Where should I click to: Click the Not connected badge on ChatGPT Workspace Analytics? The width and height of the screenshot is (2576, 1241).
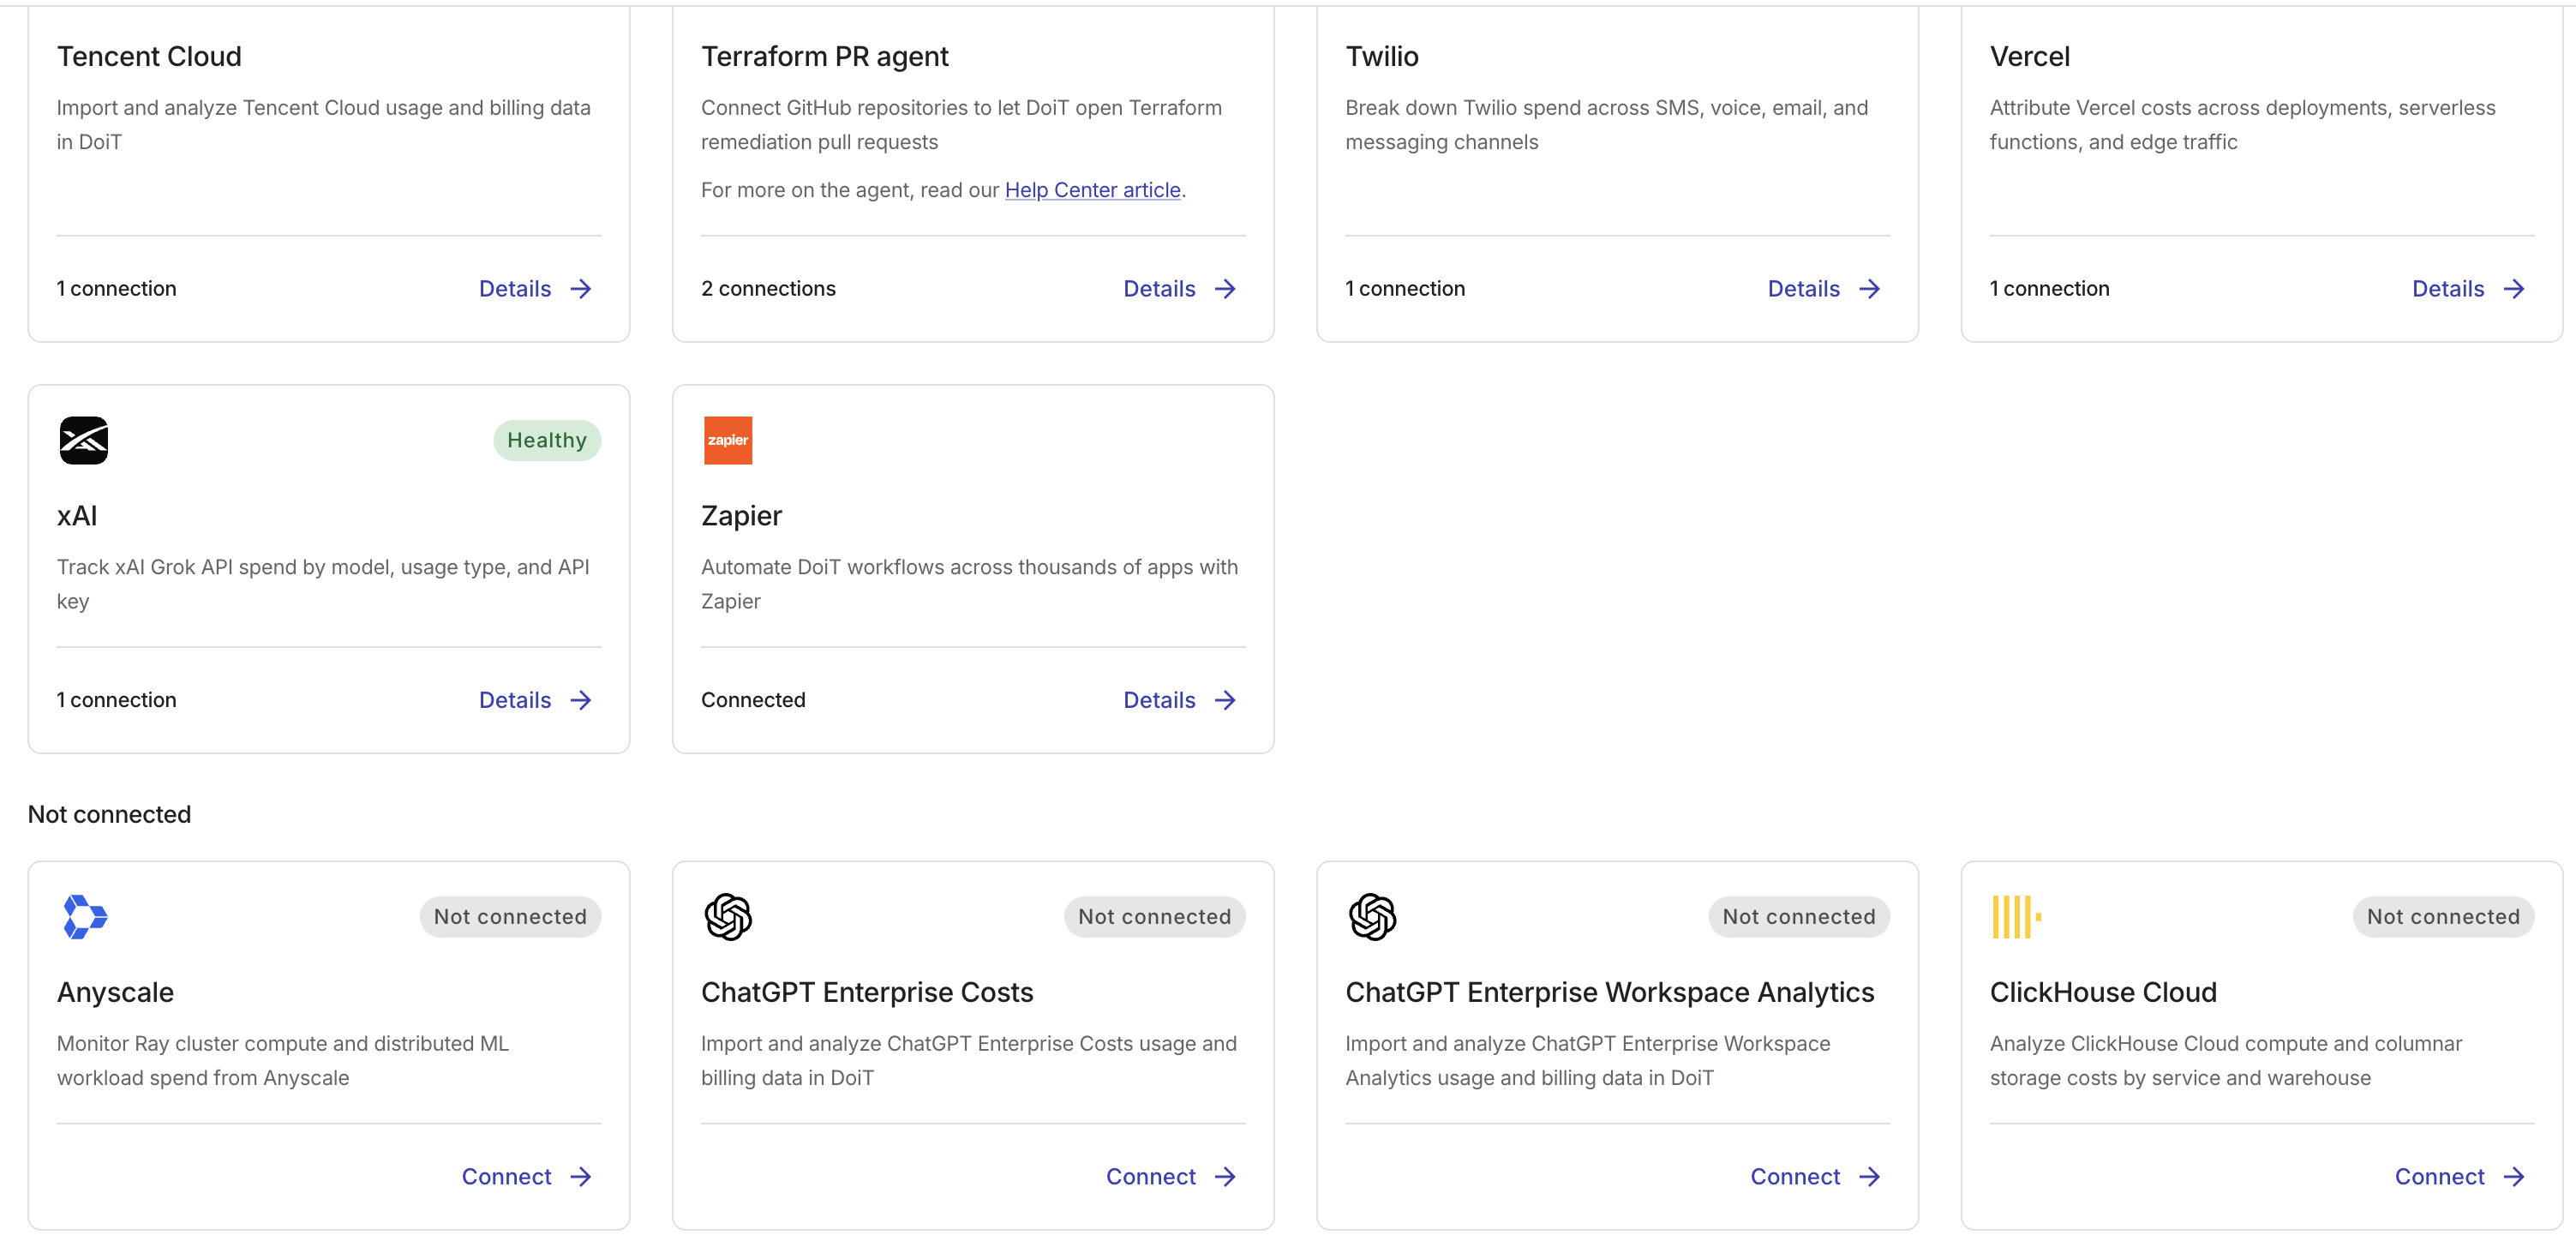click(x=1799, y=917)
